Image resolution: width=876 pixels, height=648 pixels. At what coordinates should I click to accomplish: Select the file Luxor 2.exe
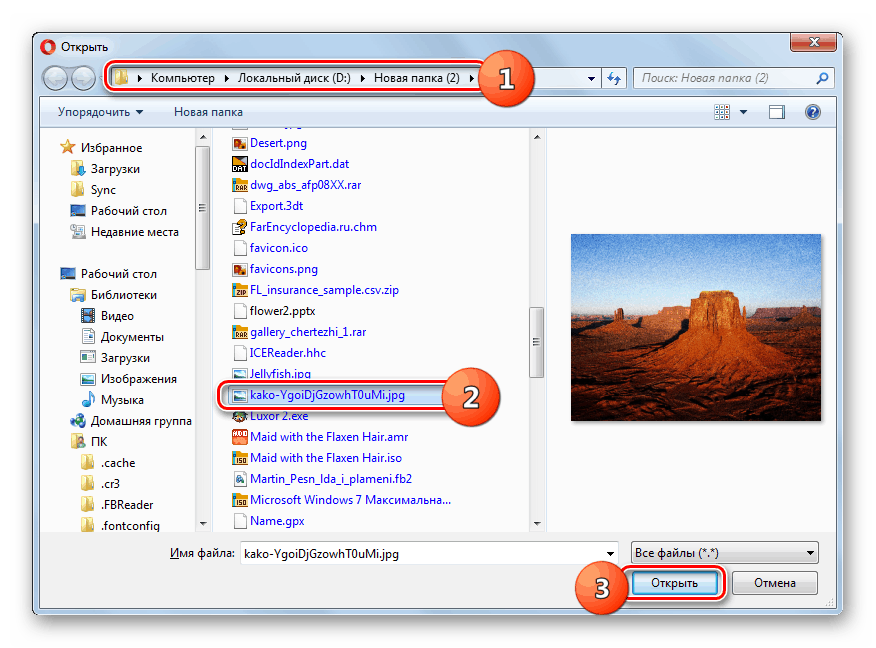[279, 416]
